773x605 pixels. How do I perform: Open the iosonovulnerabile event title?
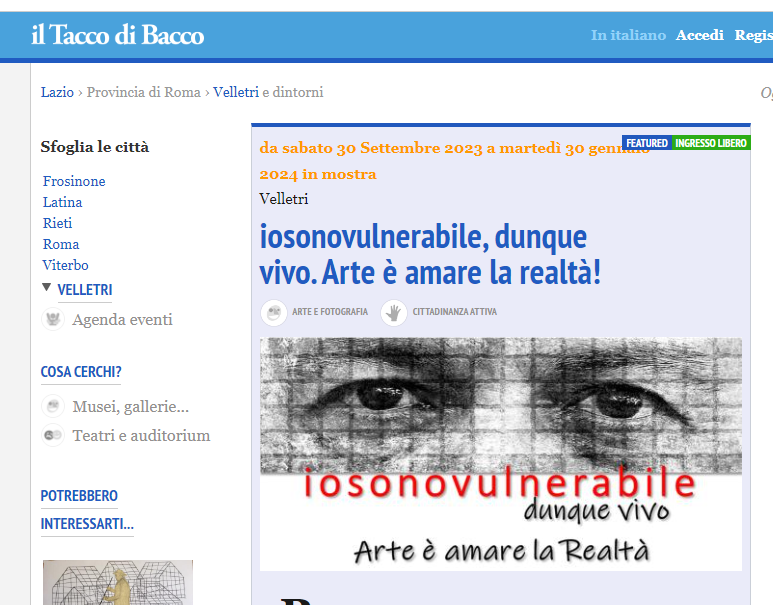[430, 254]
